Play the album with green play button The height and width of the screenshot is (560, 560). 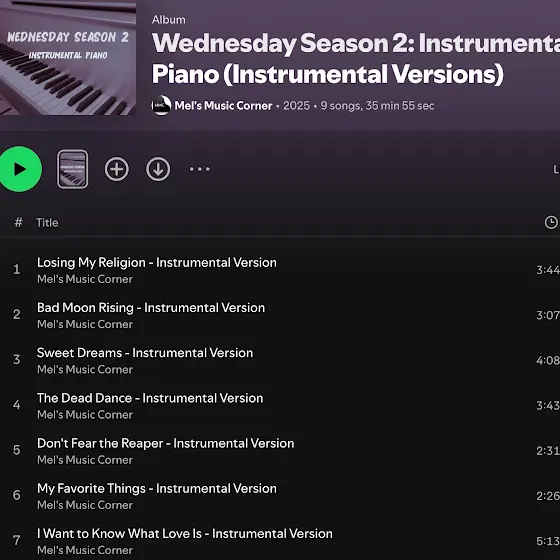pyautogui.click(x=20, y=169)
